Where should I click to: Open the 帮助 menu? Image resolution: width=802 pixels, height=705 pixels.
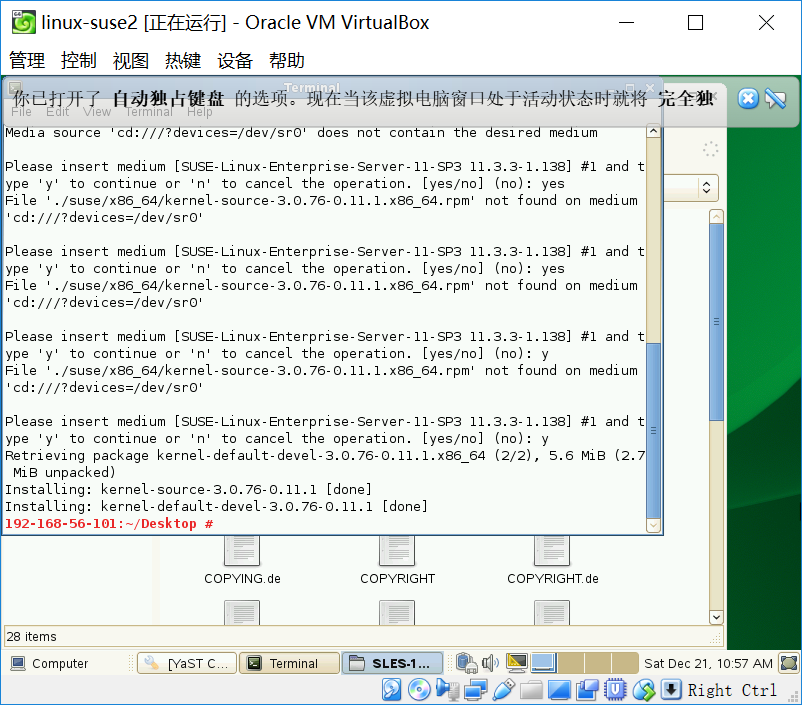click(287, 60)
